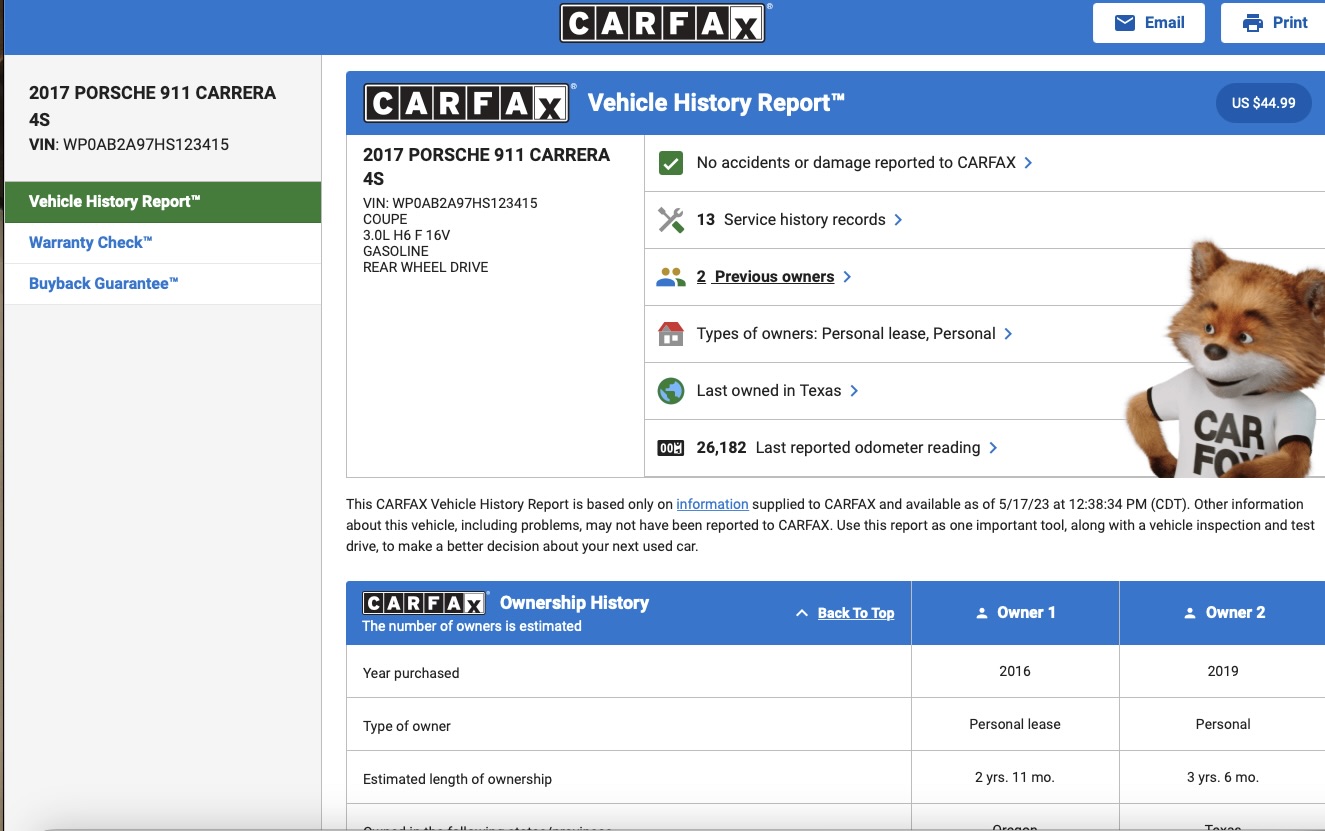Click 26,182 Last reported odometer reading

[838, 448]
